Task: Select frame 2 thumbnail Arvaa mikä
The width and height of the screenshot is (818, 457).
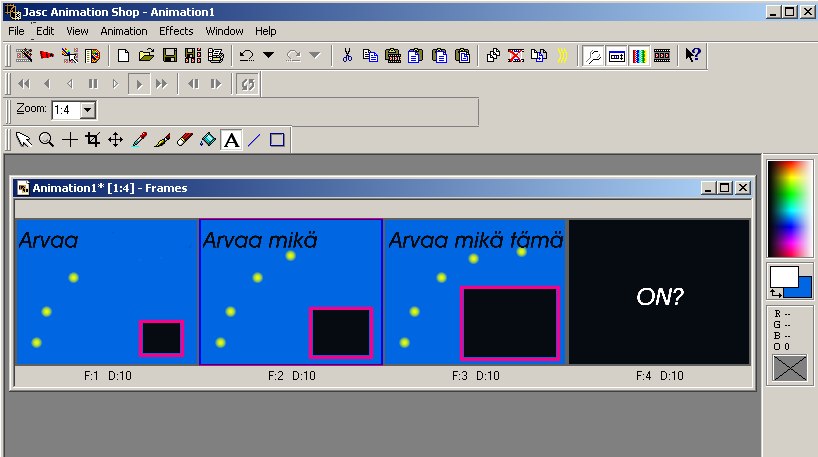Action: click(291, 292)
